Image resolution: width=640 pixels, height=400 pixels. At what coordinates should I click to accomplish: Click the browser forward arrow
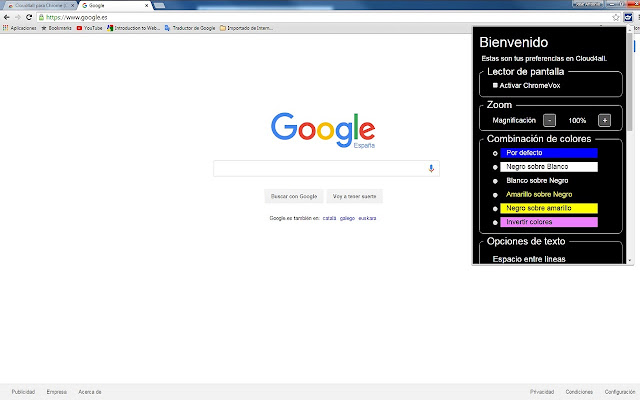[x=18, y=17]
